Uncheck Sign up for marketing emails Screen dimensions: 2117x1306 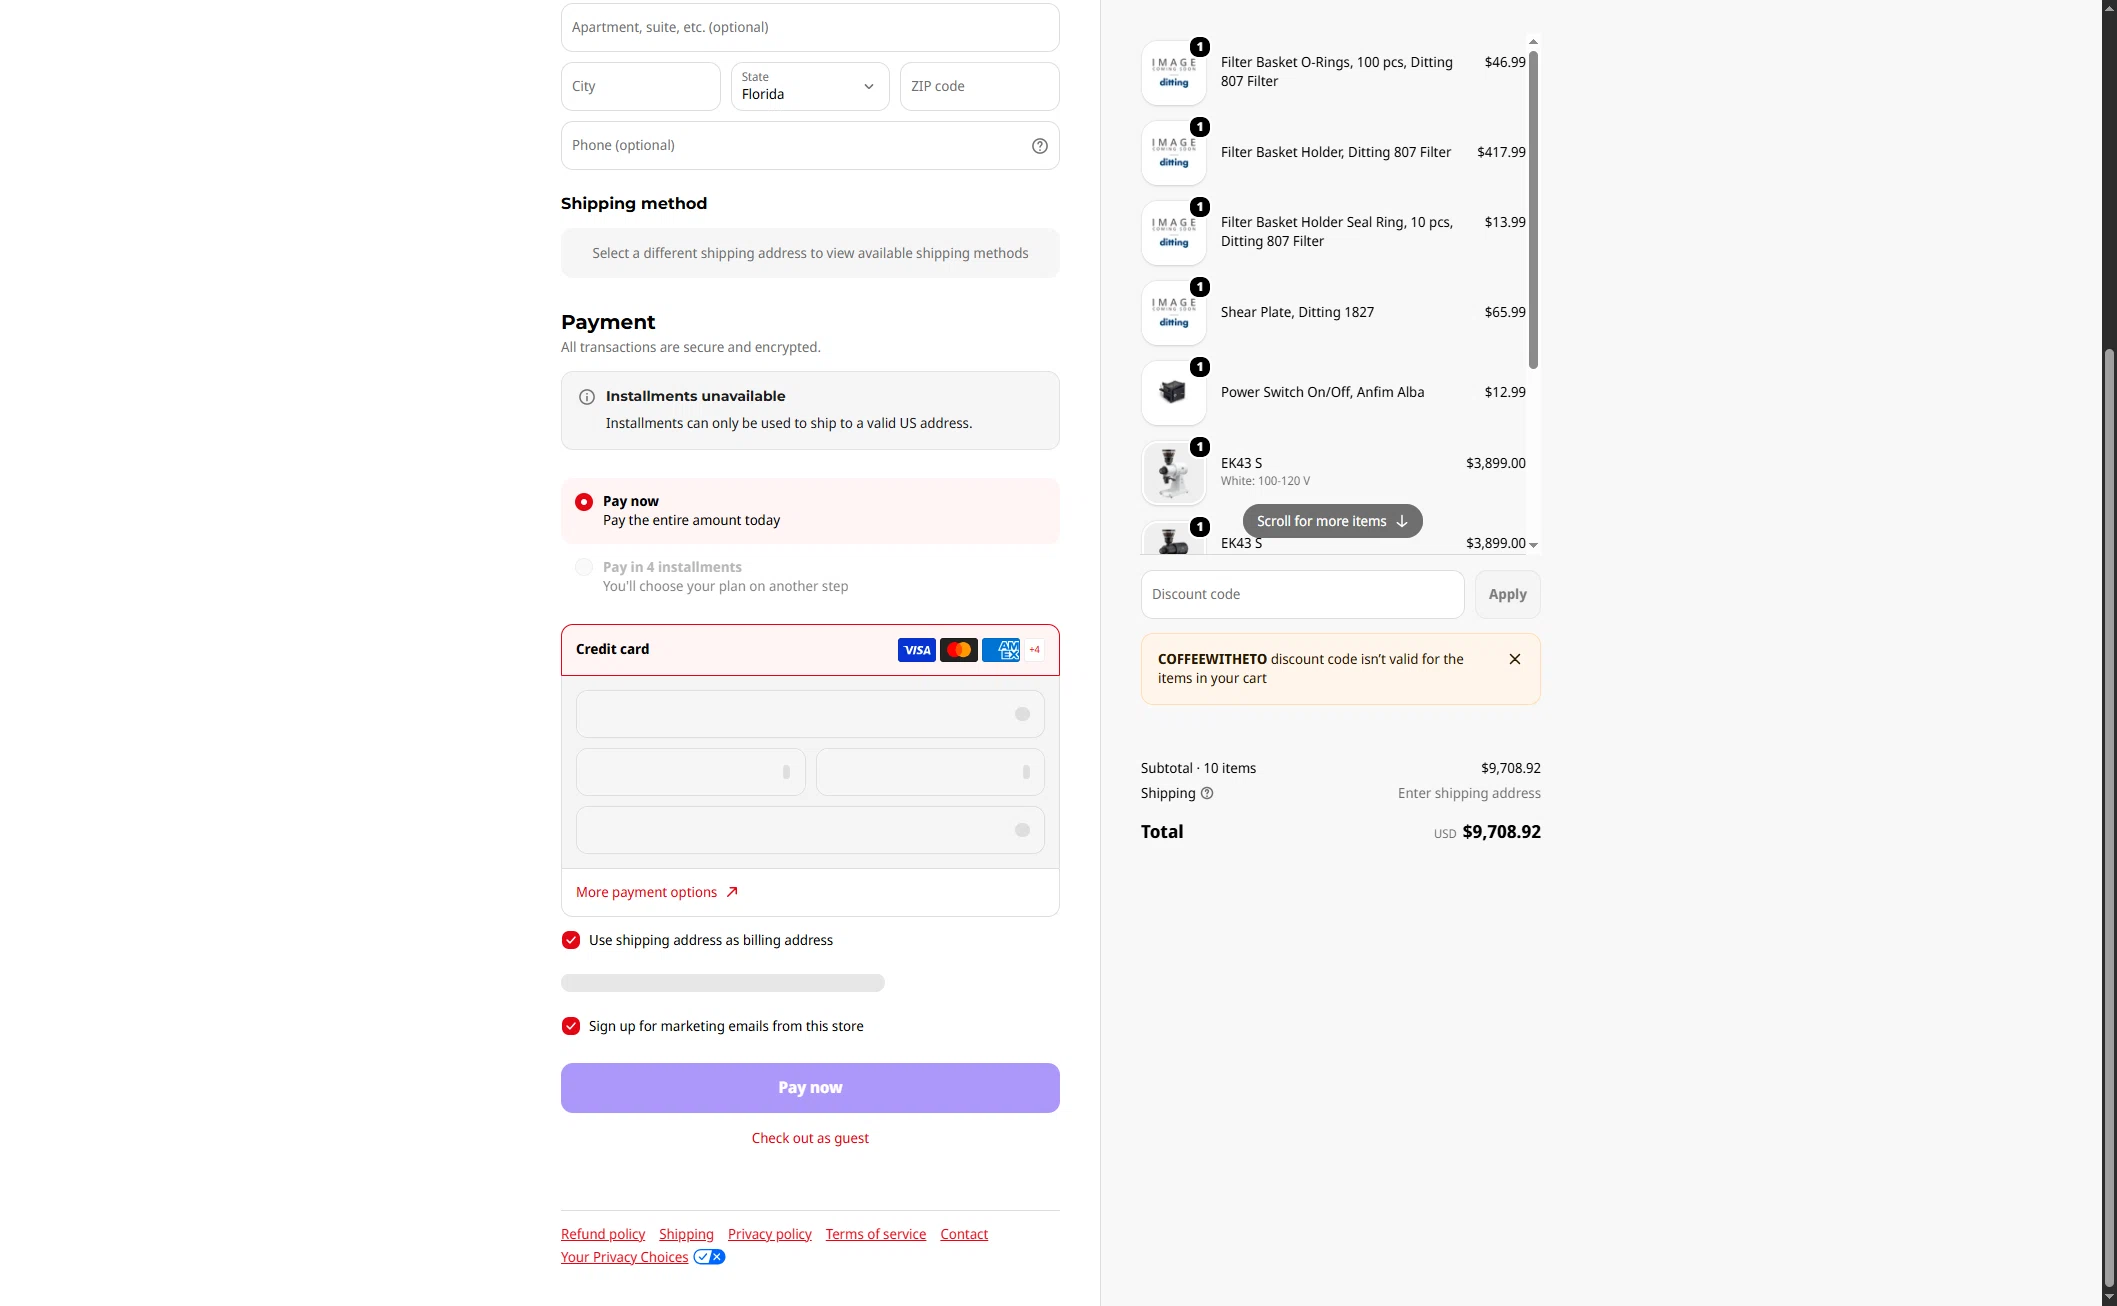click(x=571, y=1026)
